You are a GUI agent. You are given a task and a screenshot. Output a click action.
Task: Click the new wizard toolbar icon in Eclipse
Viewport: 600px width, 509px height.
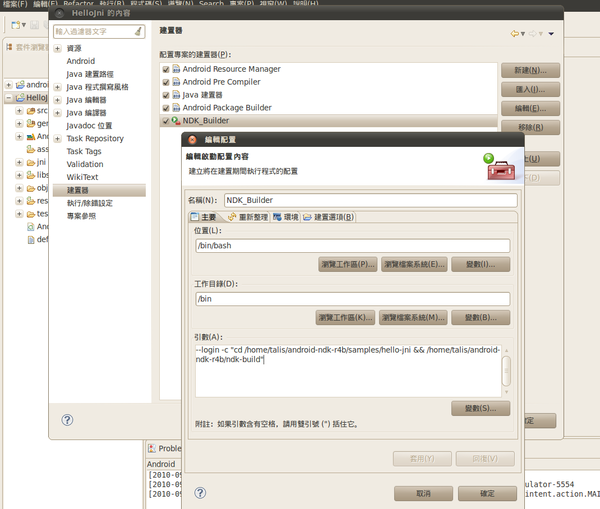(16, 25)
